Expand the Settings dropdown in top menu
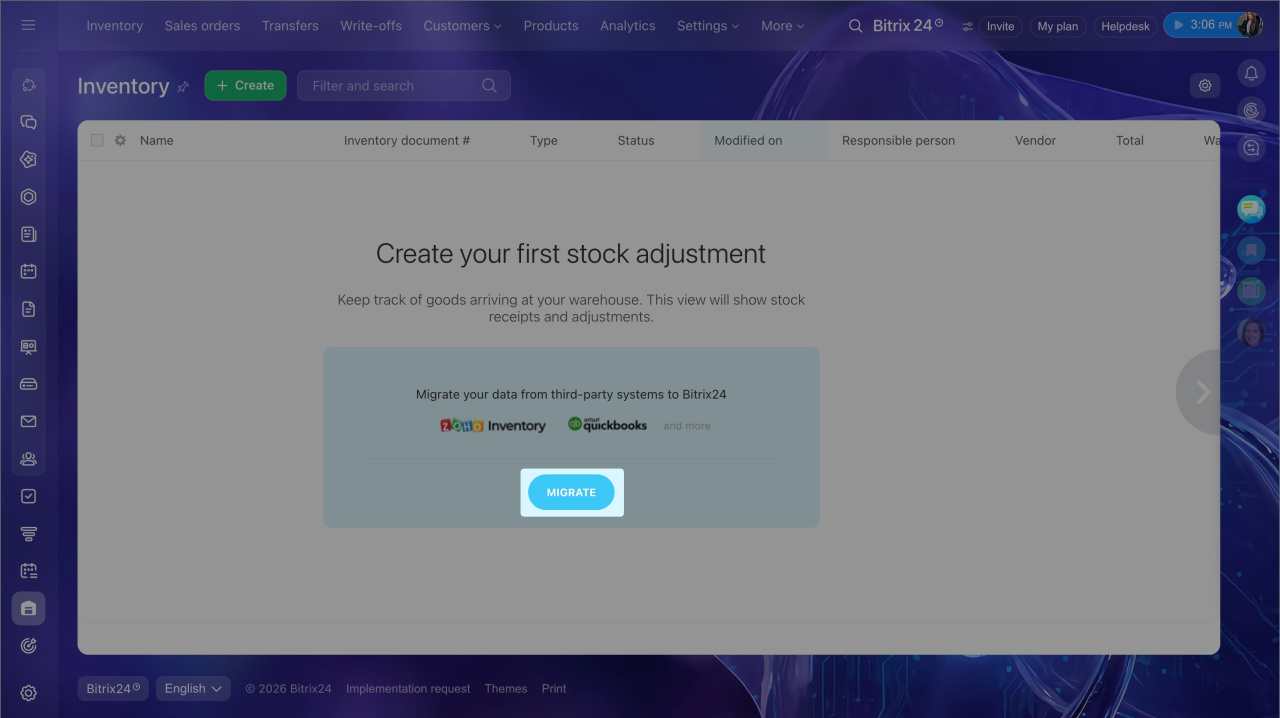 708,26
